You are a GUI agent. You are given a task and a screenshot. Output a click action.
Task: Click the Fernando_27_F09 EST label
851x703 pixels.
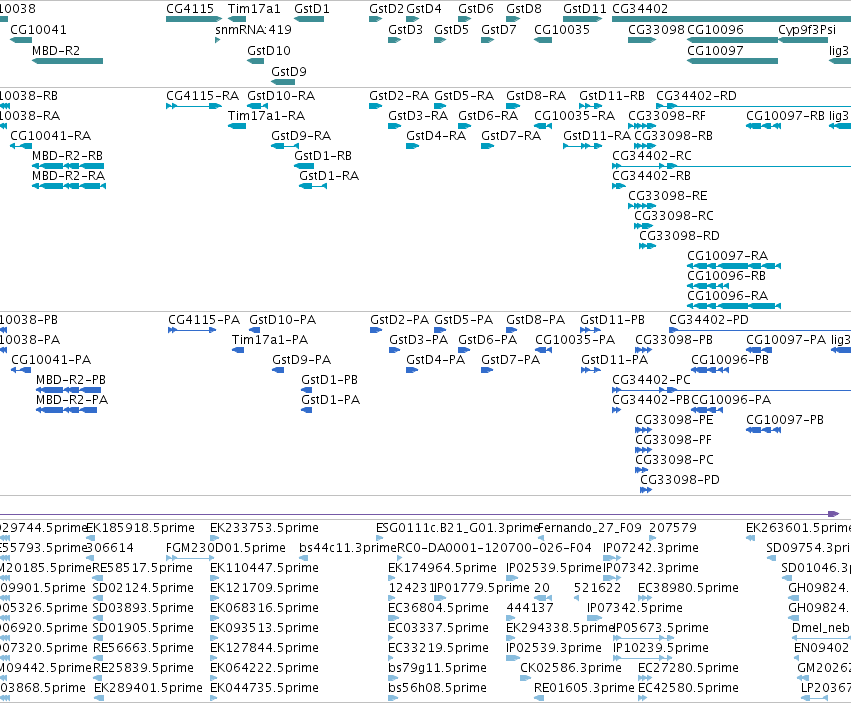point(590,528)
